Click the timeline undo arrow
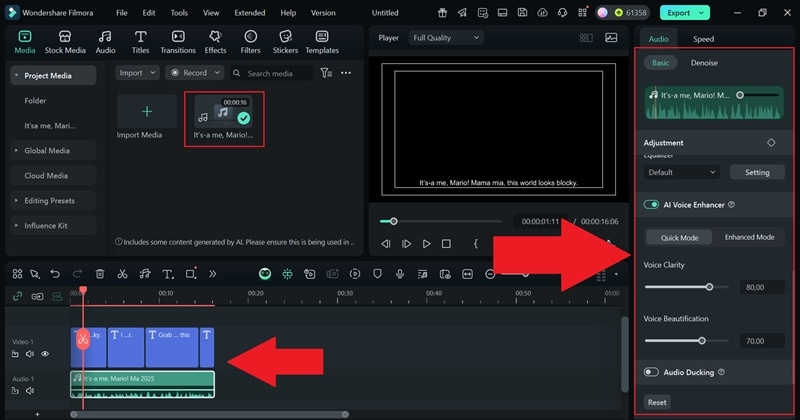This screenshot has height=420, width=800. [55, 274]
